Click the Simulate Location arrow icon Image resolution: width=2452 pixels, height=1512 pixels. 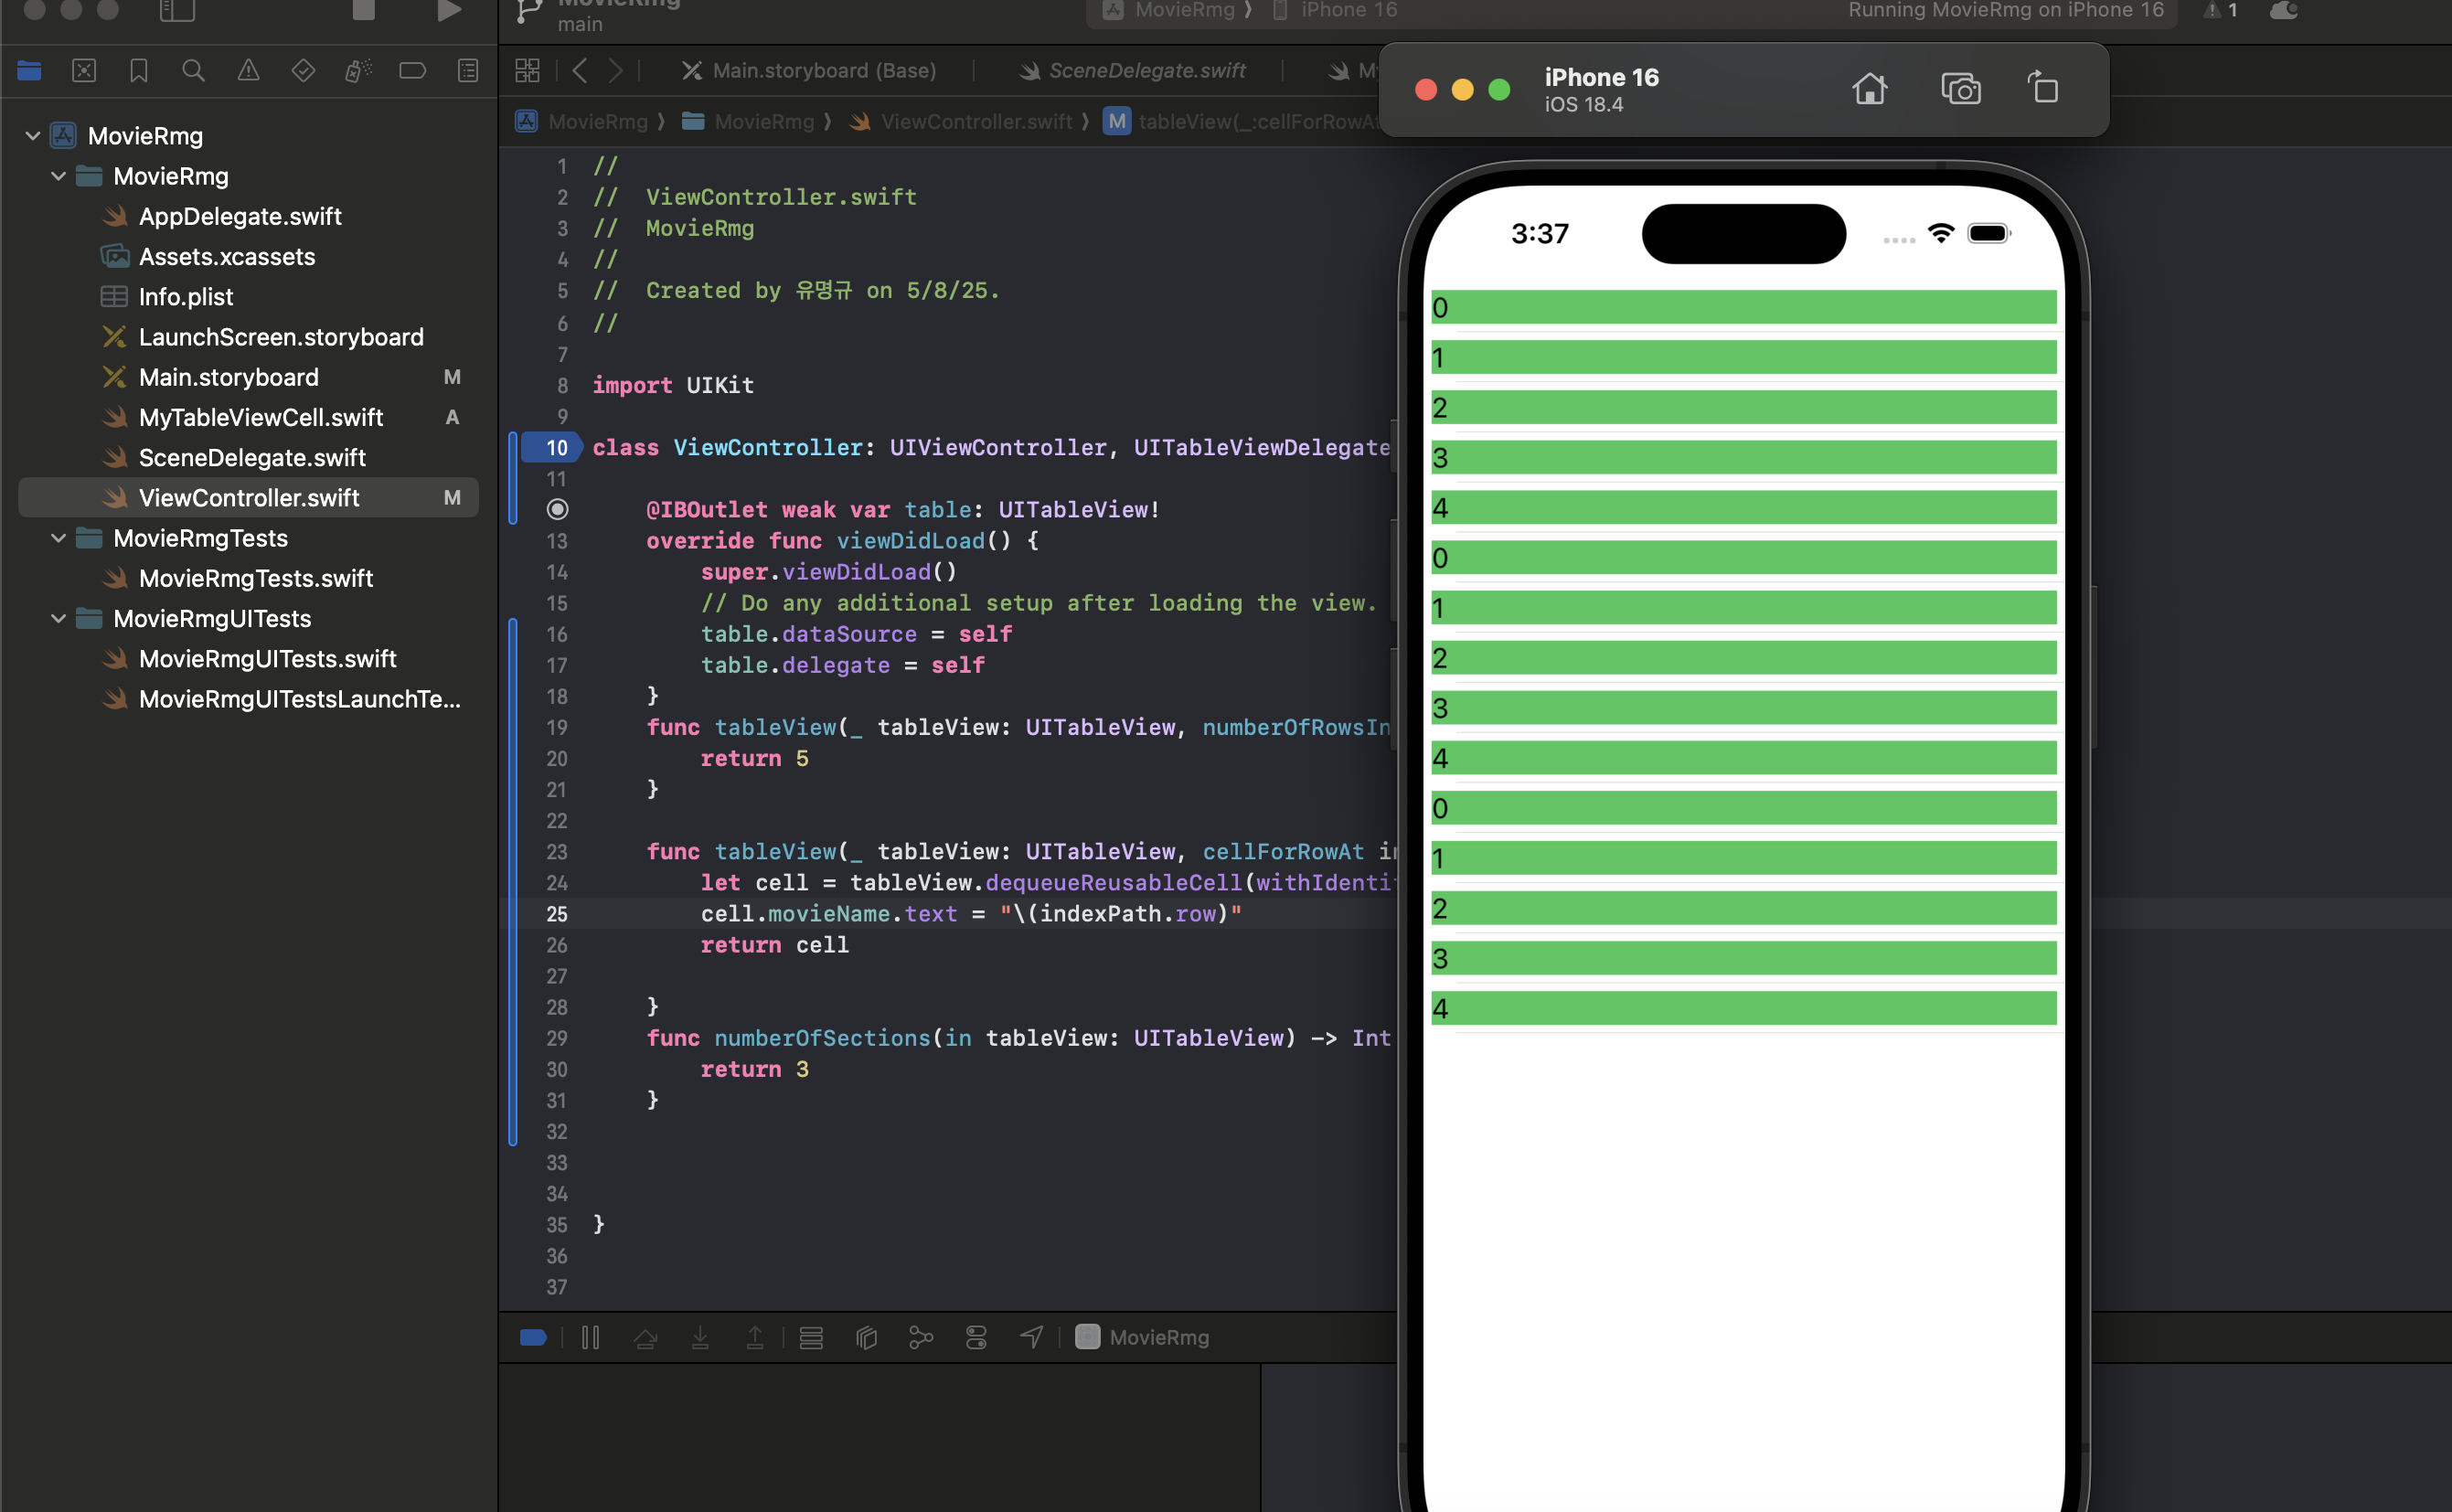coord(1031,1337)
